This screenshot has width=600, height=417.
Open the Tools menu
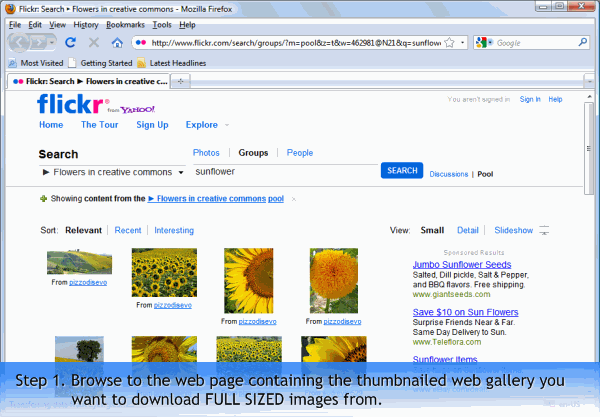(162, 25)
